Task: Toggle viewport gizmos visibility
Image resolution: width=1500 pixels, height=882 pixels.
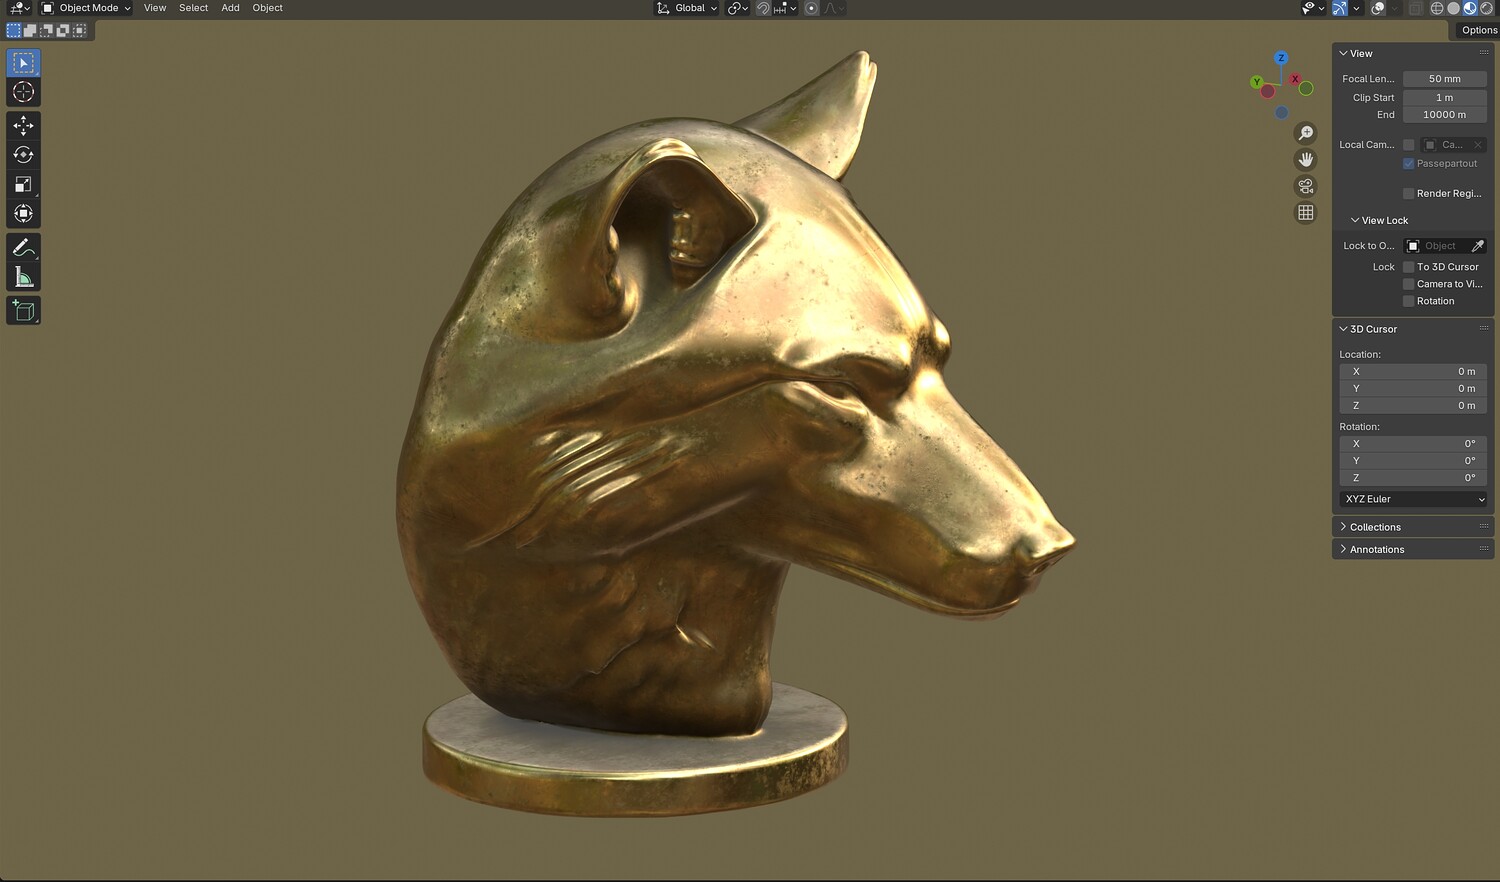Action: pos(1340,8)
